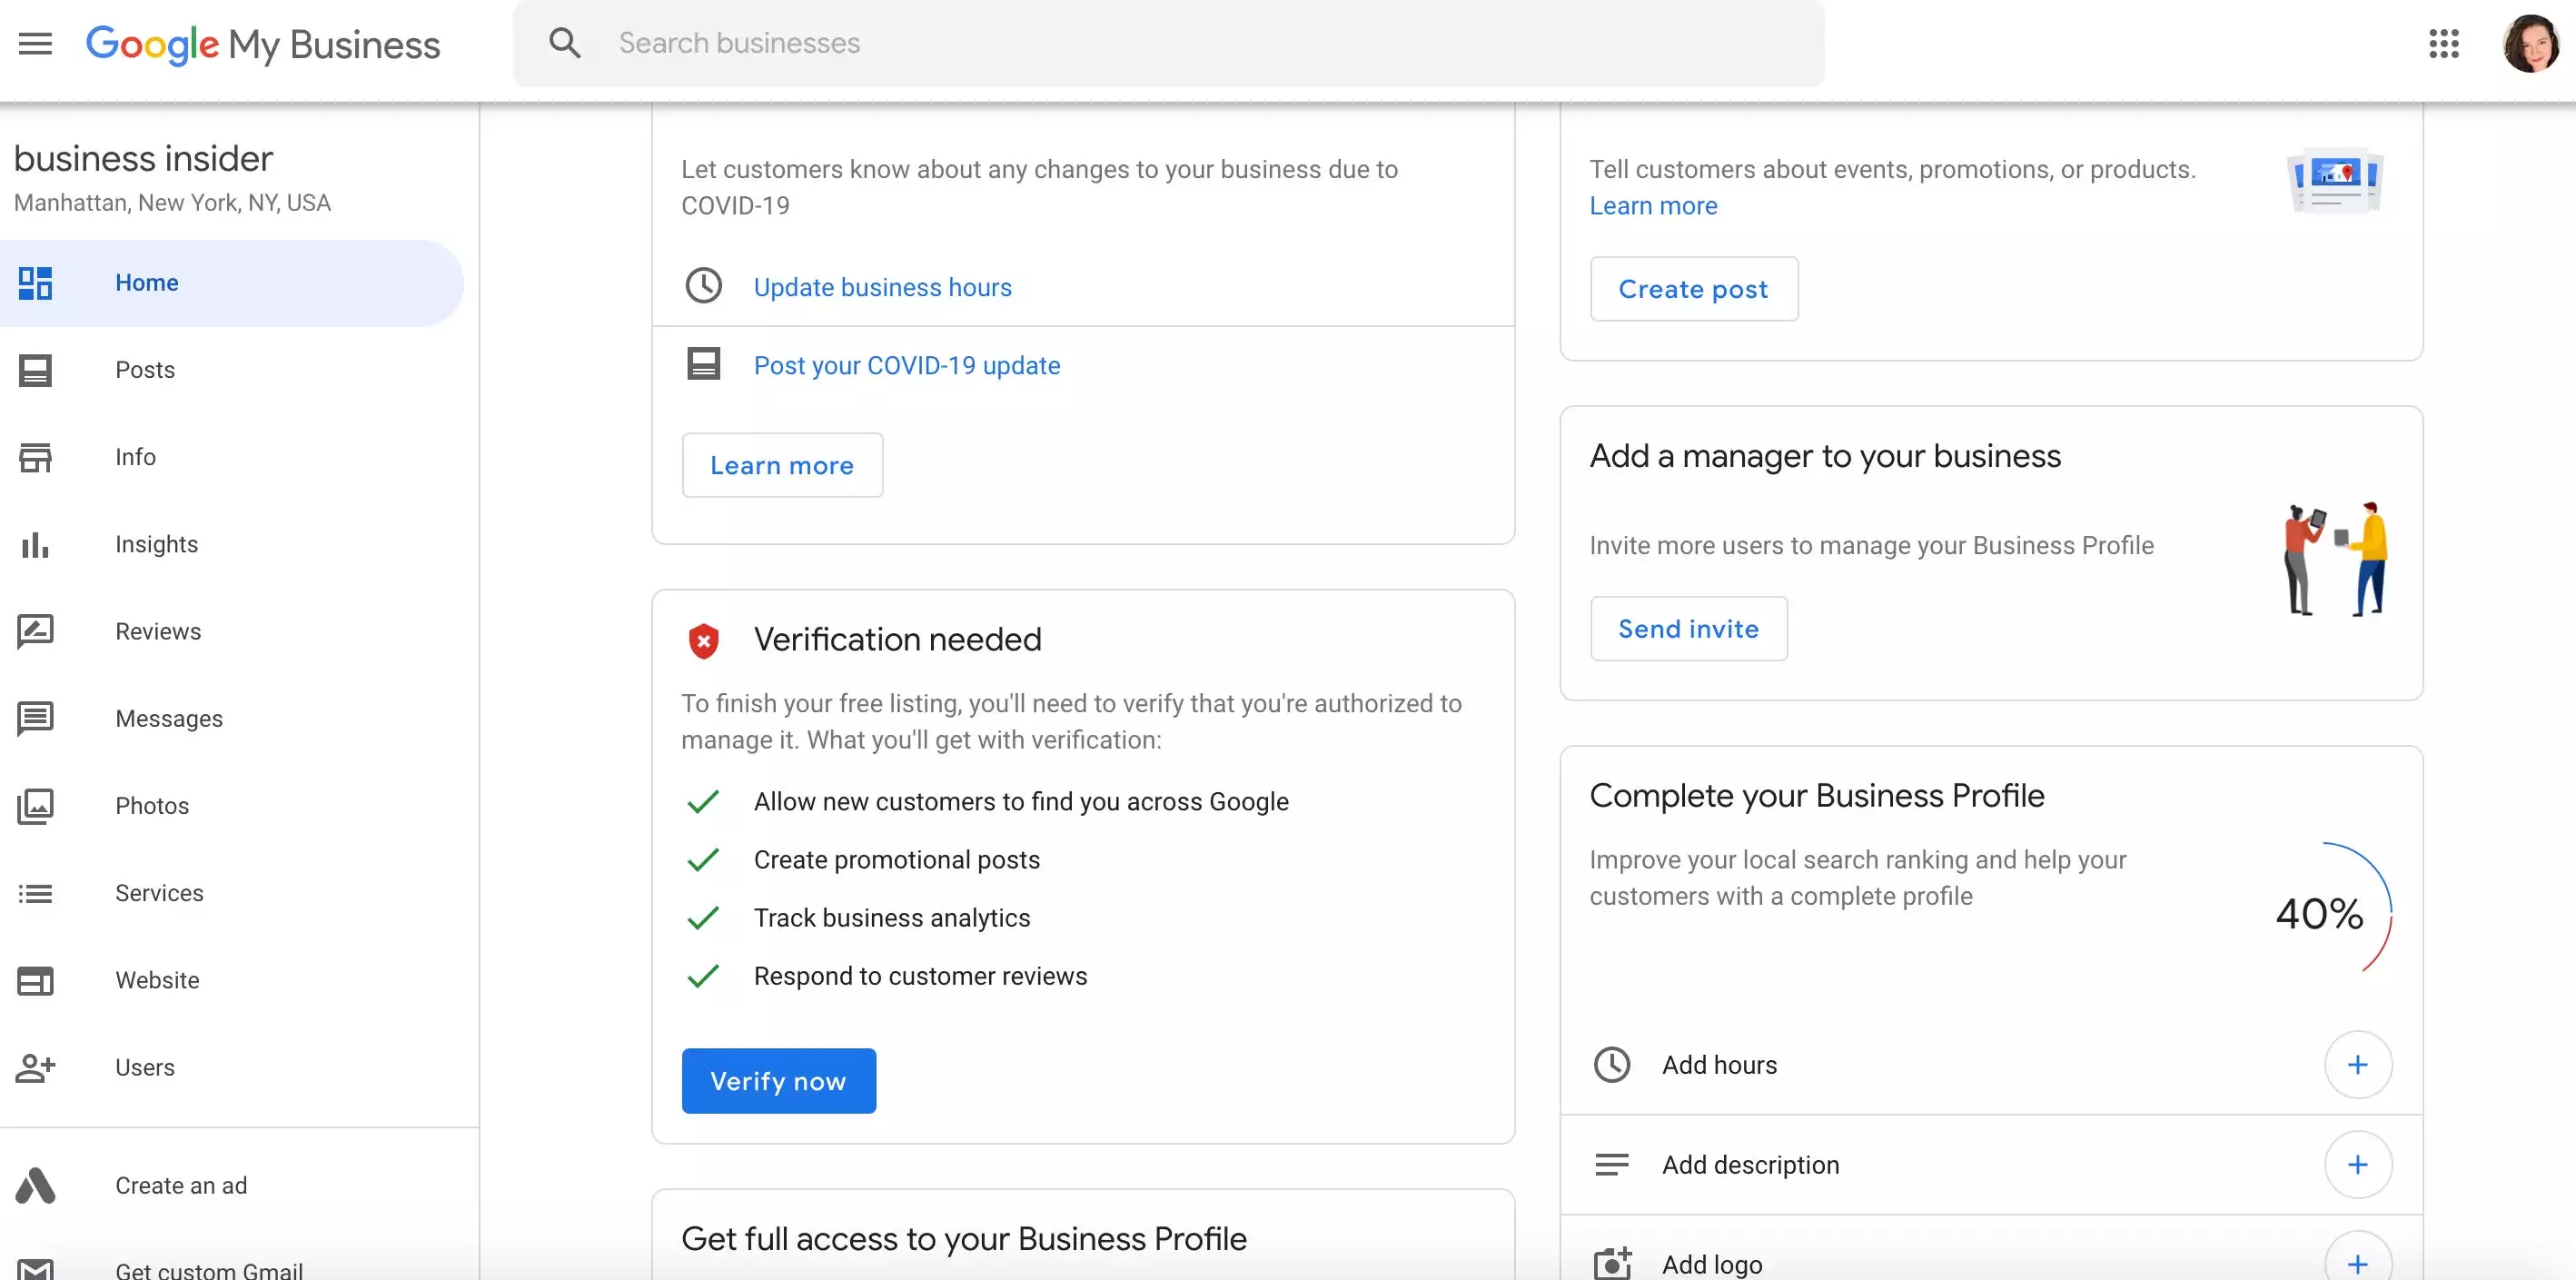This screenshot has width=2576, height=1280.
Task: Click Post your COVID-19 update link
Action: tap(906, 365)
